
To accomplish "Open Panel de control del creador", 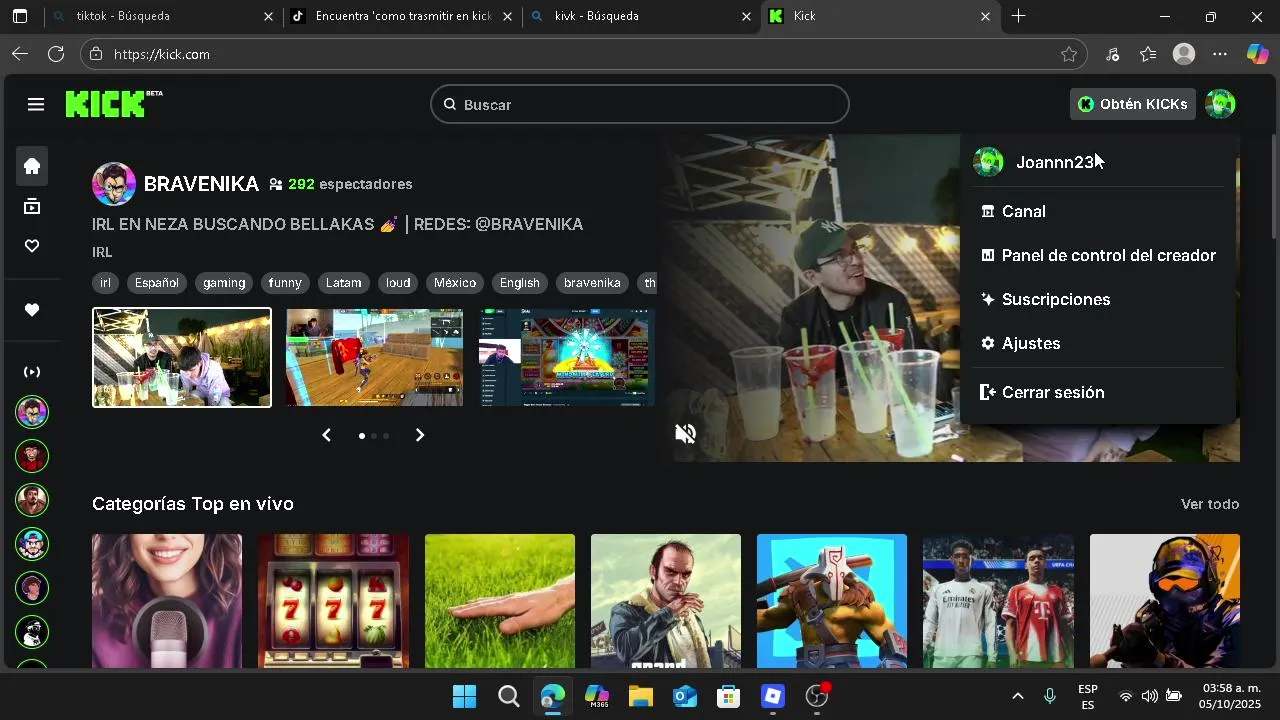I will click(1098, 255).
